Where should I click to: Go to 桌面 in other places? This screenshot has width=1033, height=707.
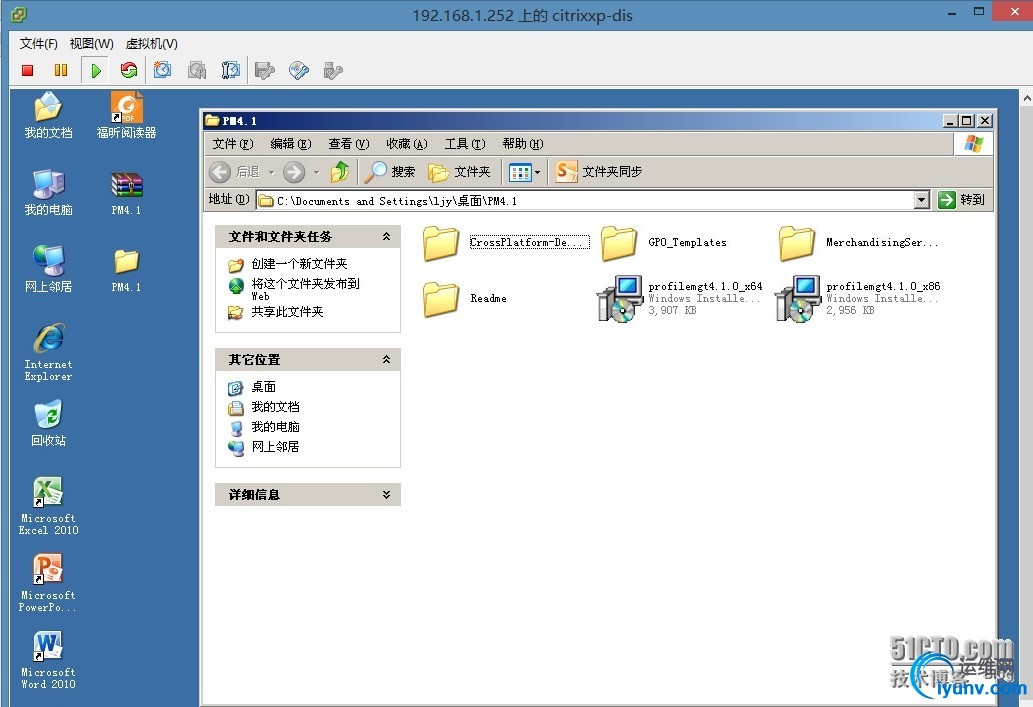[x=264, y=387]
